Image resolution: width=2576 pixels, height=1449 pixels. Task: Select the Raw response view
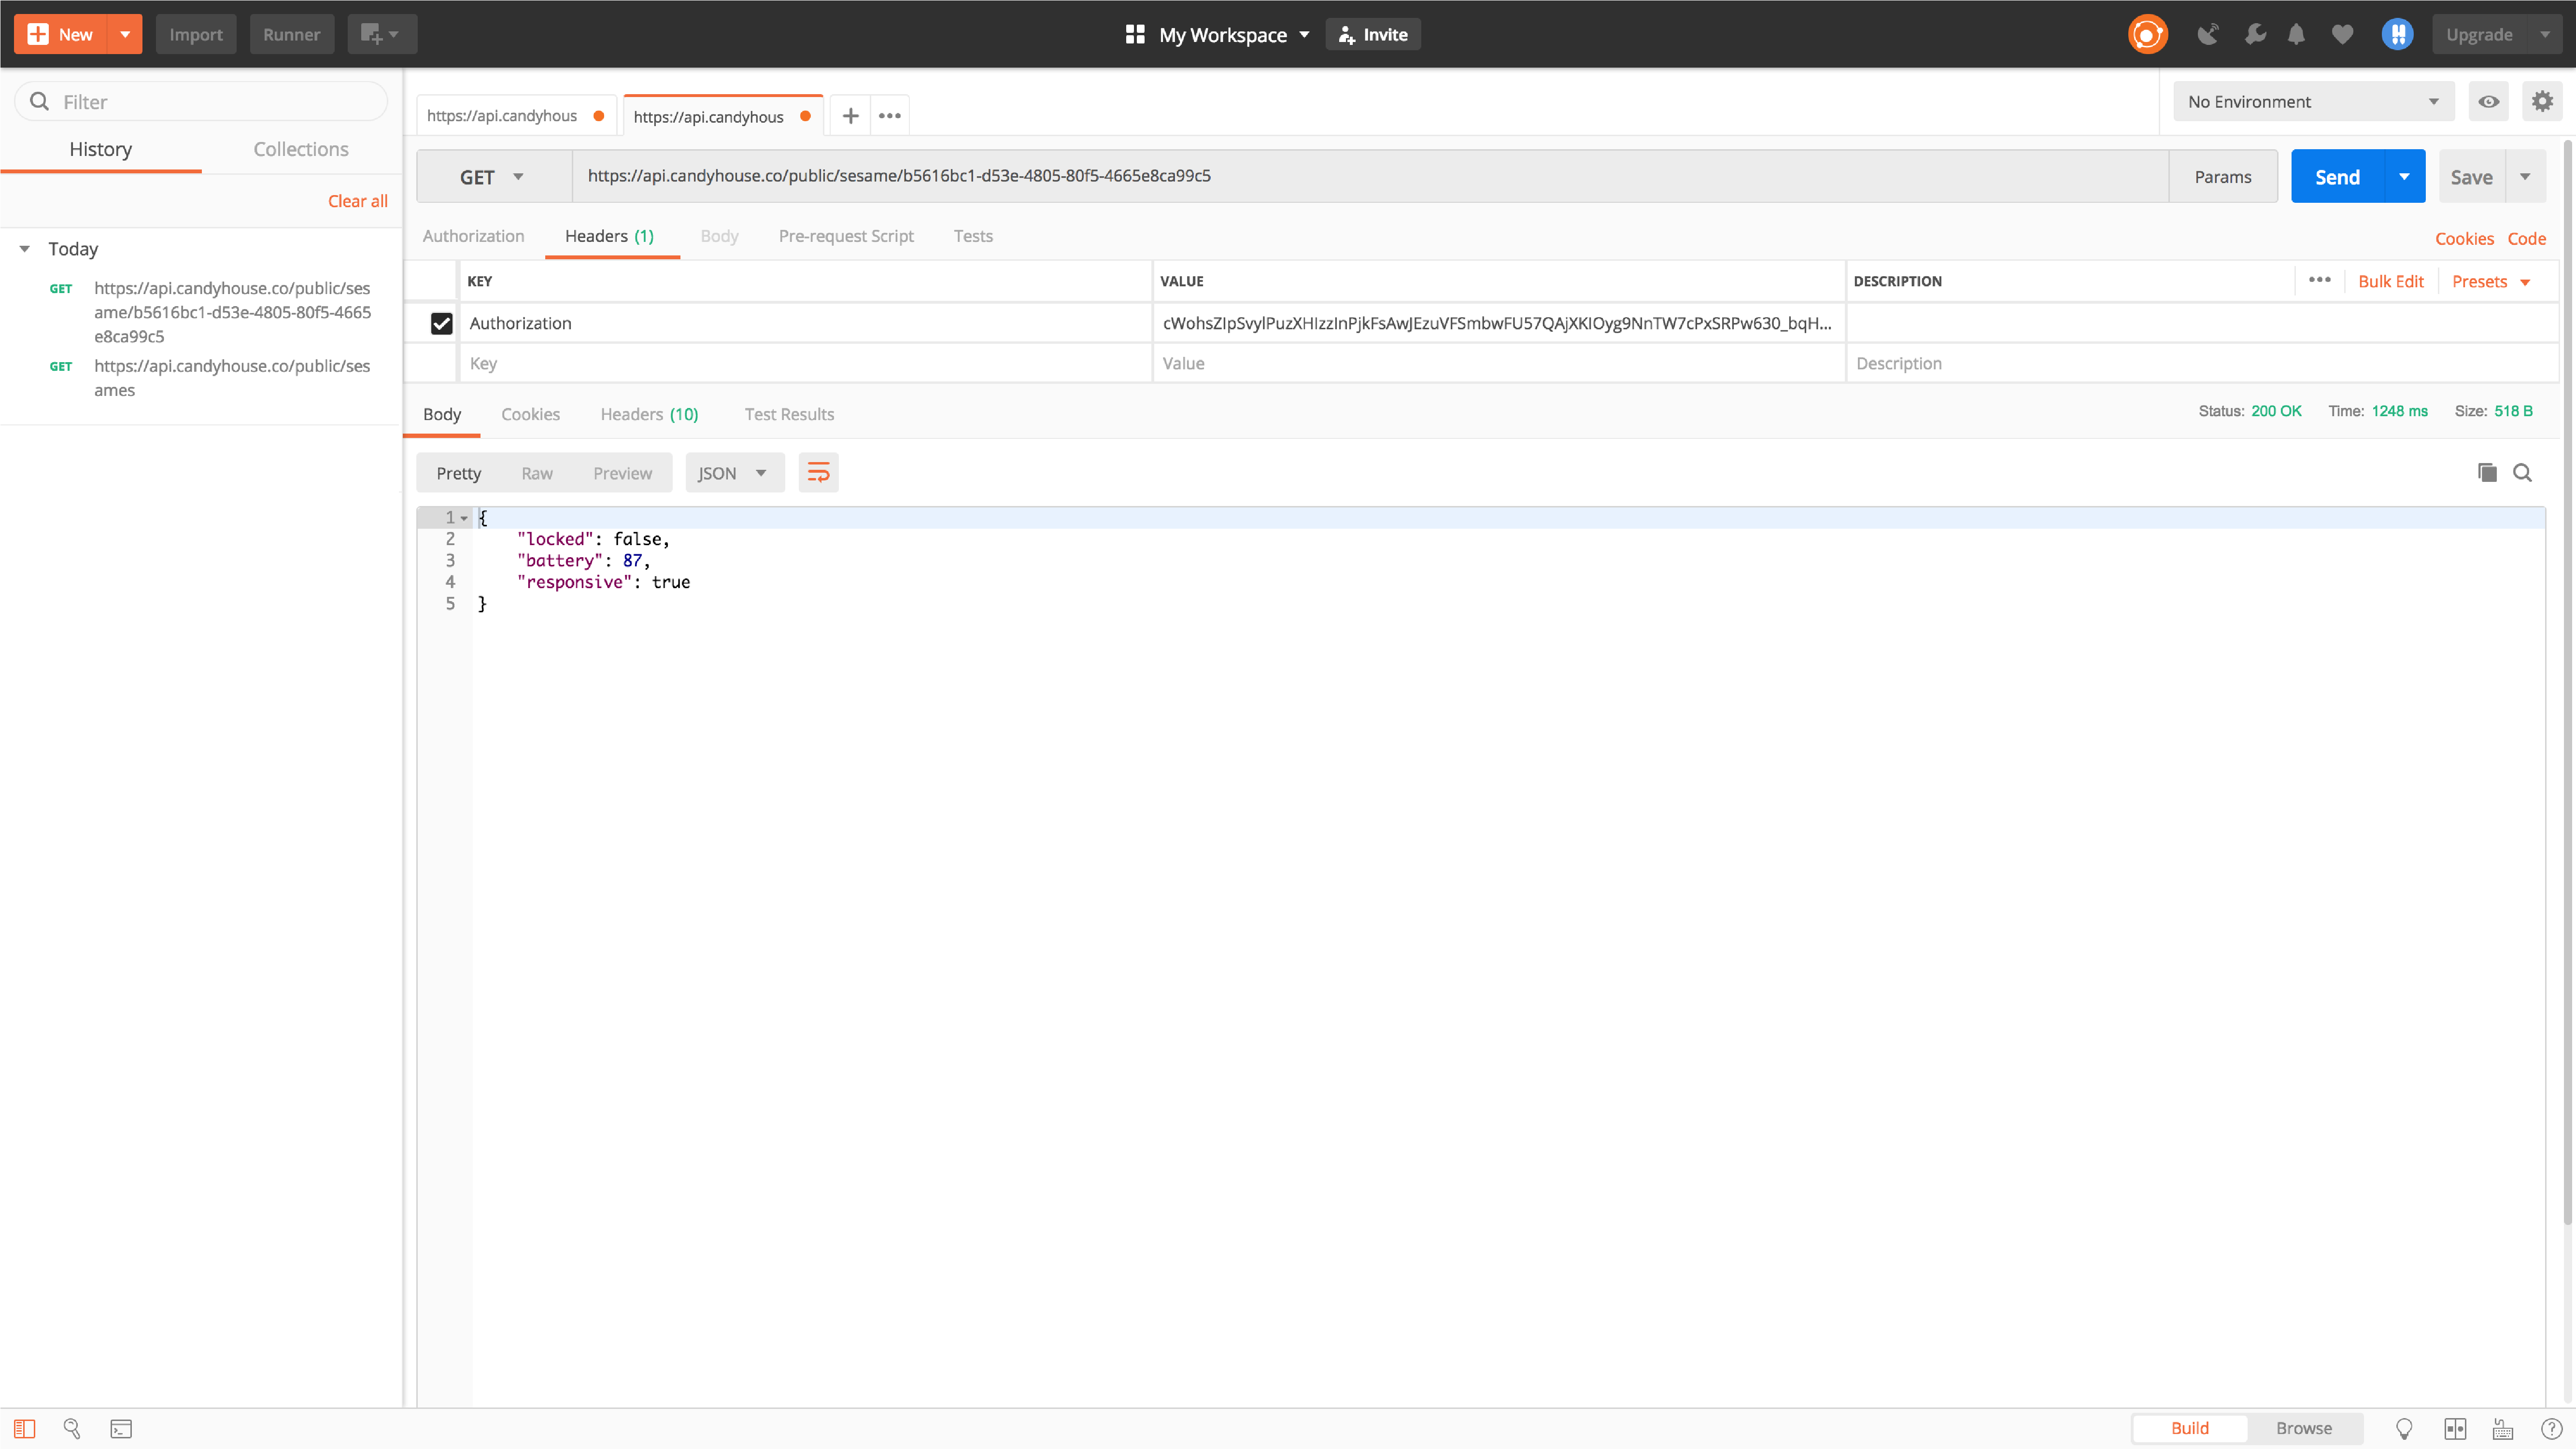(537, 473)
